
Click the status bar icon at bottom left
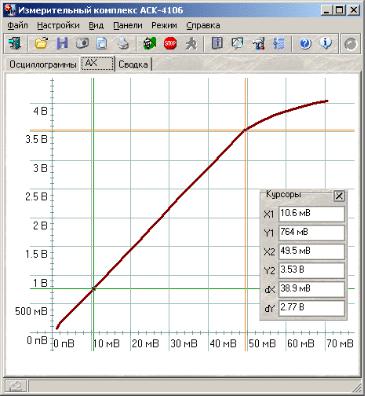coord(15,386)
